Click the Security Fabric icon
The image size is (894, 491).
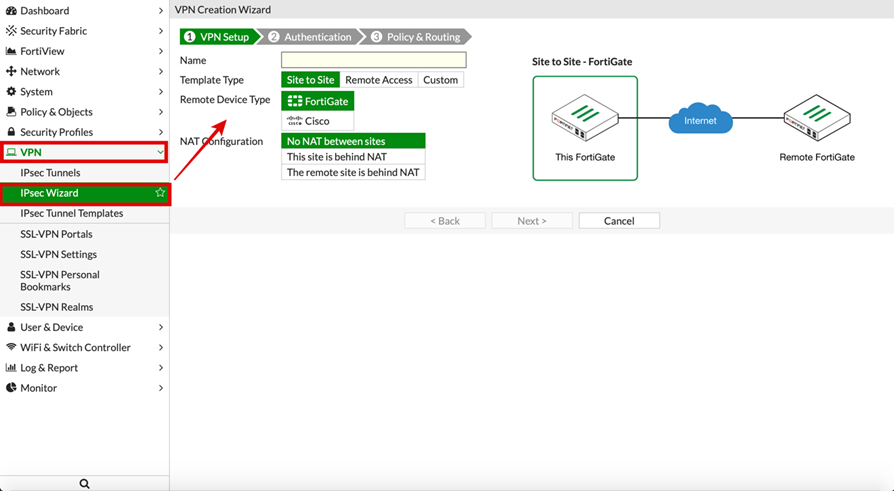(x=11, y=31)
